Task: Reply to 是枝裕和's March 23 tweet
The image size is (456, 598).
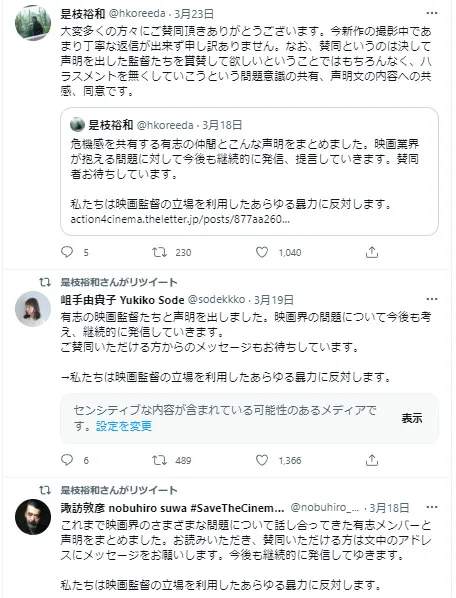Action: pos(67,252)
